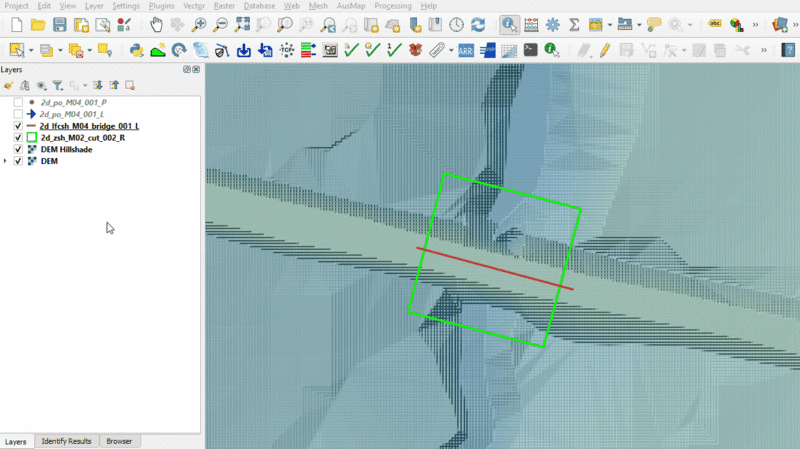
Task: Enable the 2d_po_M04_001_P layer checkbox
Action: 18,102
